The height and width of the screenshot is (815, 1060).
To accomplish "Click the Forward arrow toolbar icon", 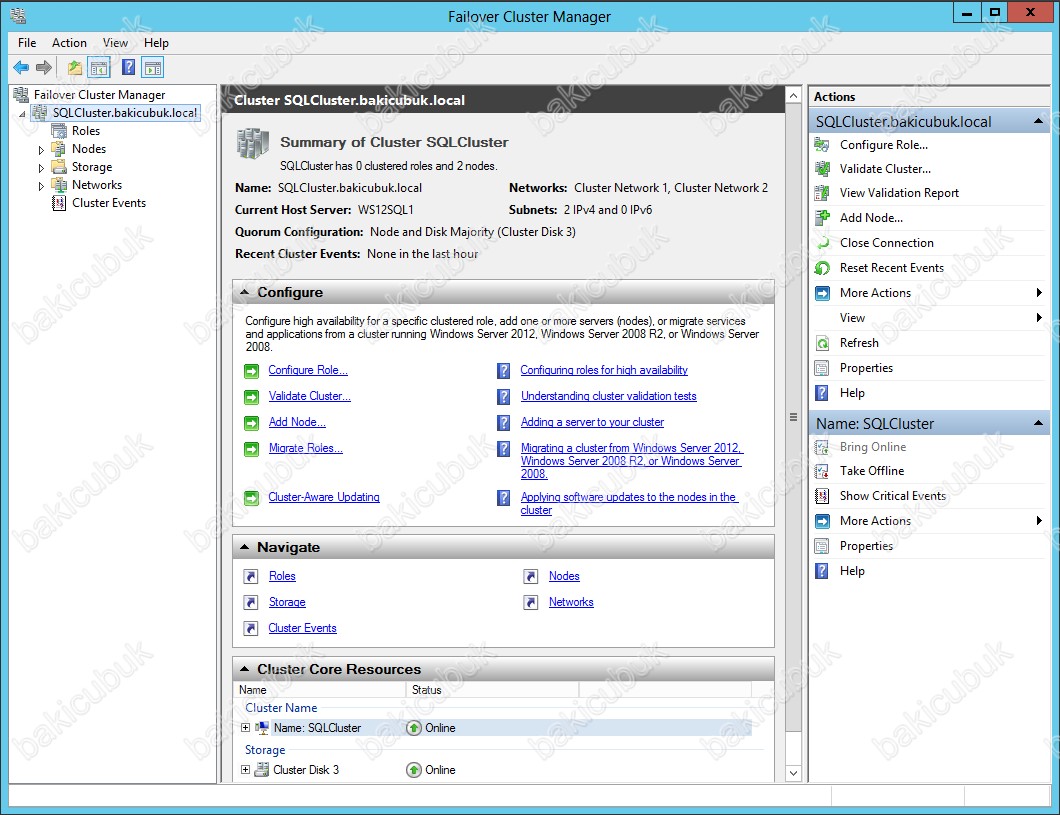I will (44, 68).
